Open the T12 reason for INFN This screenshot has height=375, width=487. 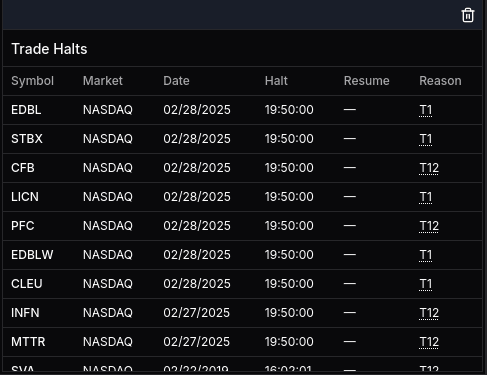tap(429, 313)
